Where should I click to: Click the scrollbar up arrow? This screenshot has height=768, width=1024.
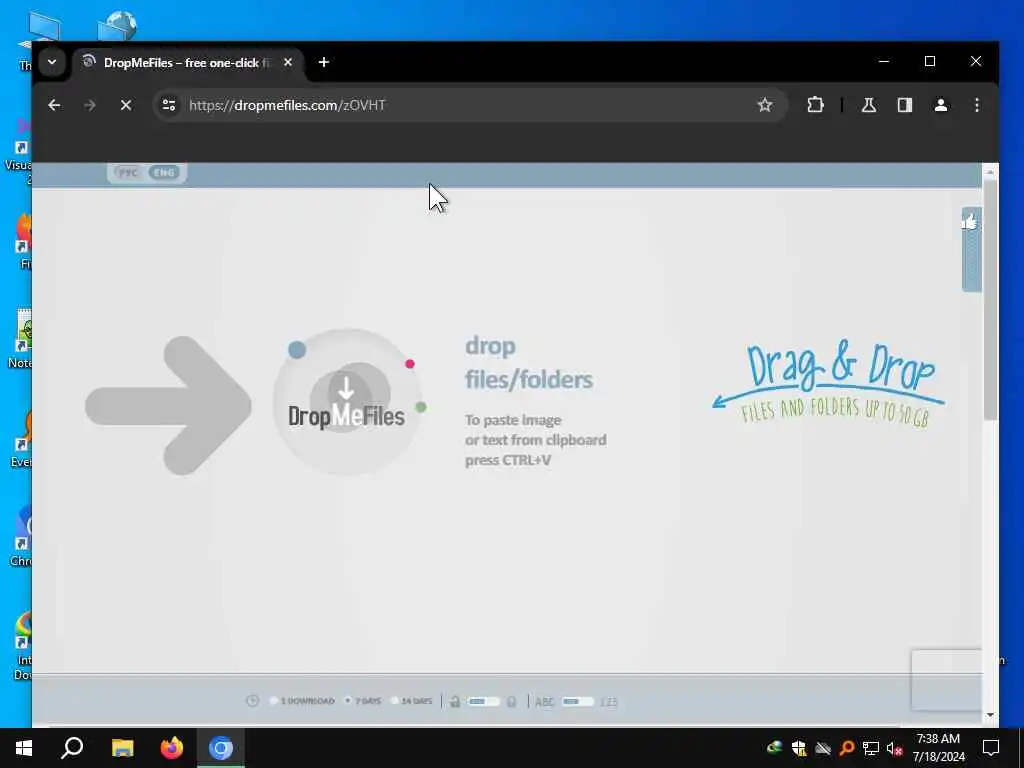point(990,172)
